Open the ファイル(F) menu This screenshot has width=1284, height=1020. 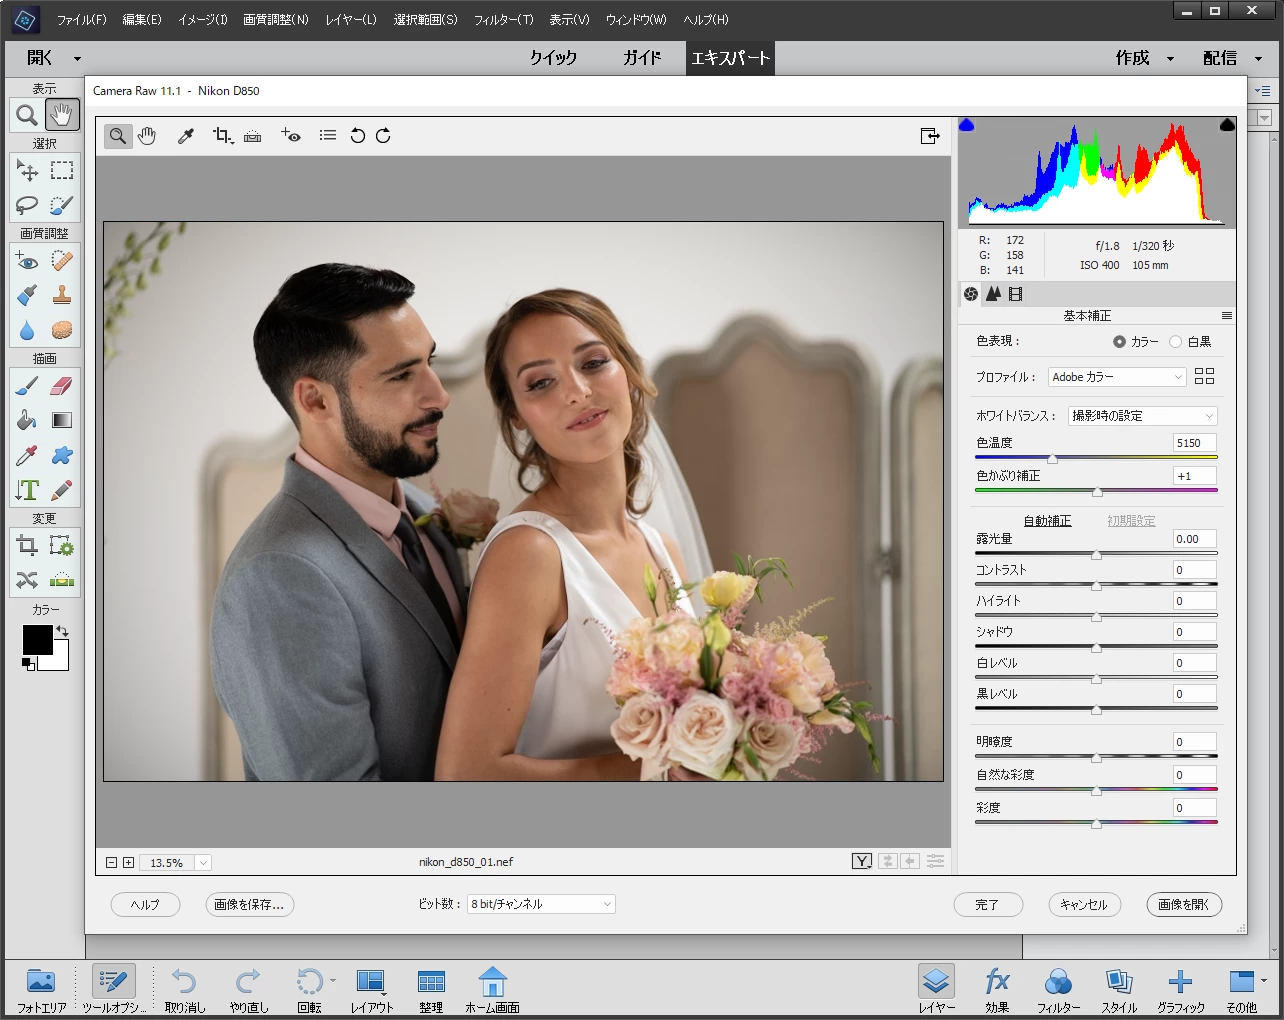(81, 20)
